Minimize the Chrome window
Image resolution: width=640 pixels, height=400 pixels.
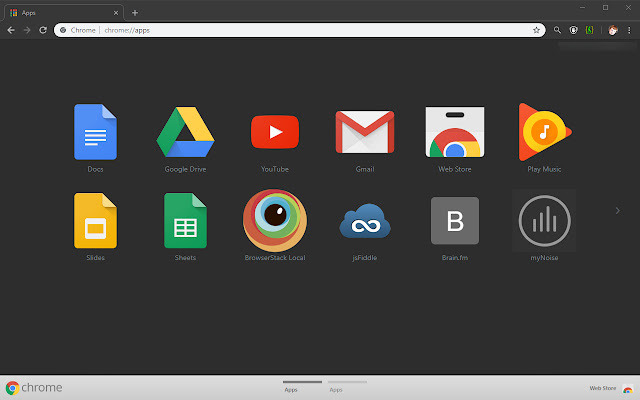click(582, 7)
